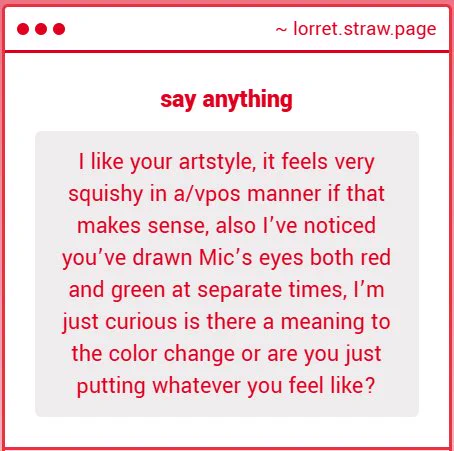Click the word "drawn" in the message
This screenshot has height=451, width=454.
tap(162, 258)
